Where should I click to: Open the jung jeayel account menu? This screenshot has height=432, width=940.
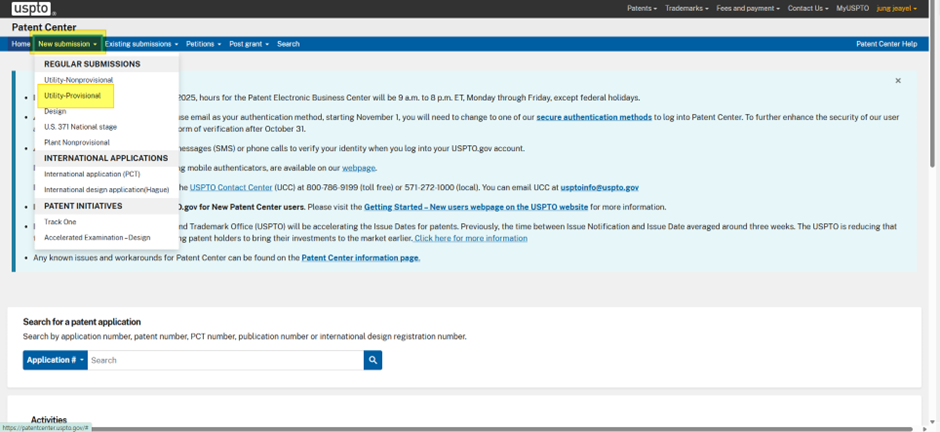click(x=897, y=8)
